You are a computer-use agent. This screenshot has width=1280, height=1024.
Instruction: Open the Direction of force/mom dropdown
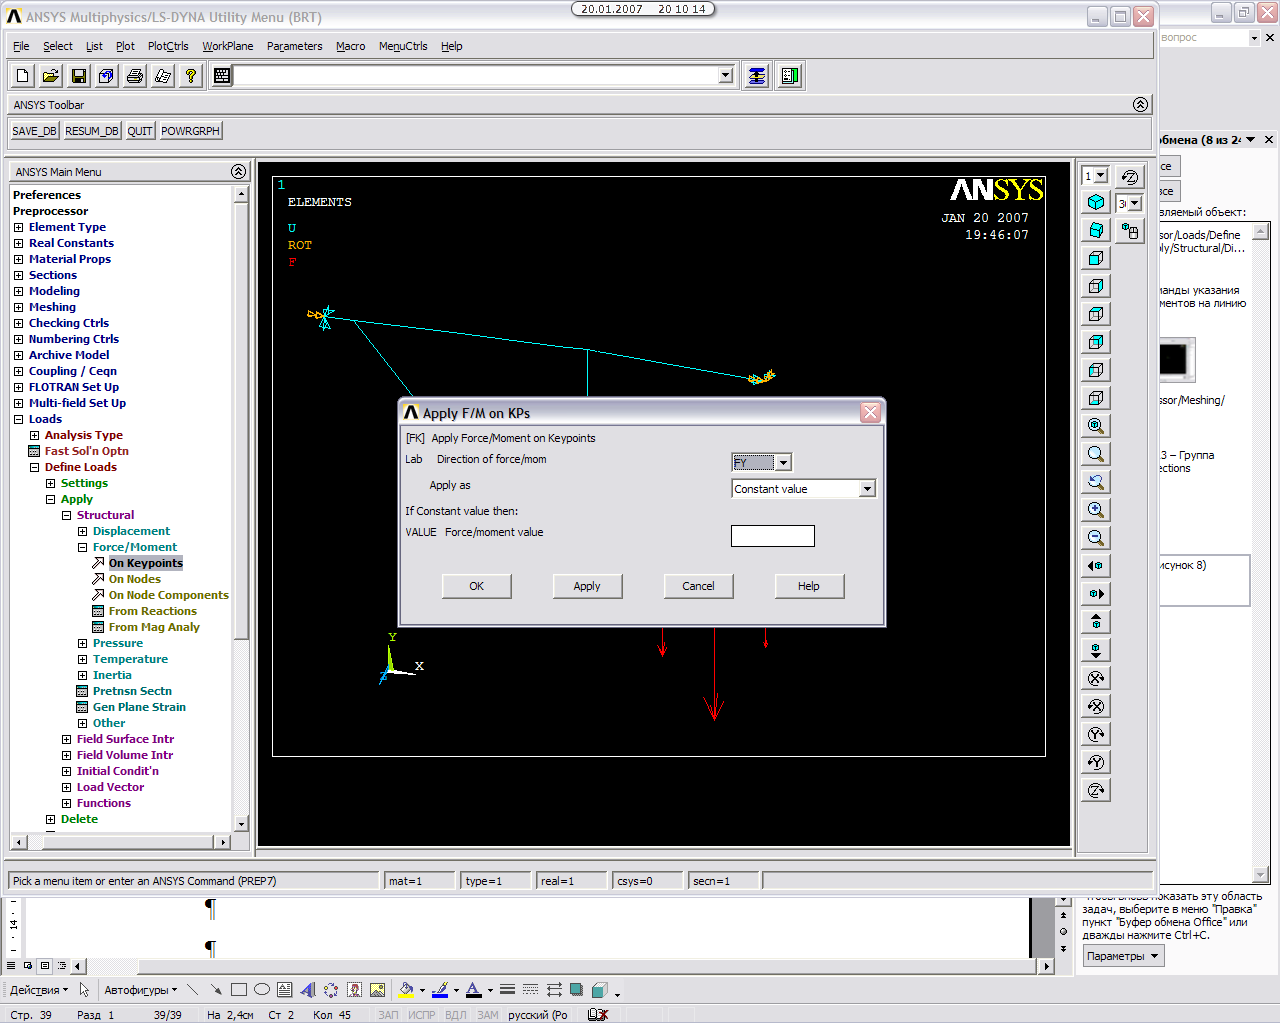pos(784,462)
